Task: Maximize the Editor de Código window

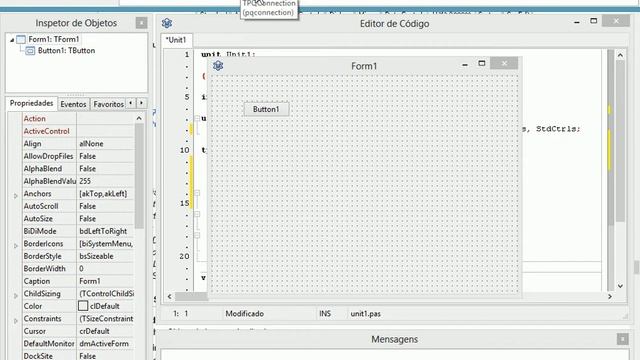Action: click(x=593, y=21)
